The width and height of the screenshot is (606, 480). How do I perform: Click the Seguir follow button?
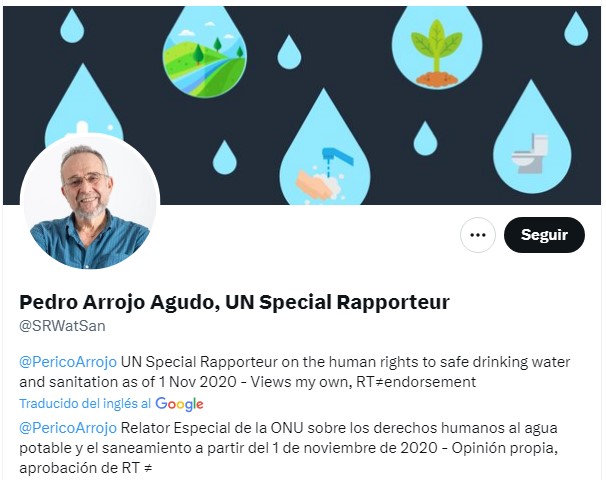pyautogui.click(x=544, y=235)
